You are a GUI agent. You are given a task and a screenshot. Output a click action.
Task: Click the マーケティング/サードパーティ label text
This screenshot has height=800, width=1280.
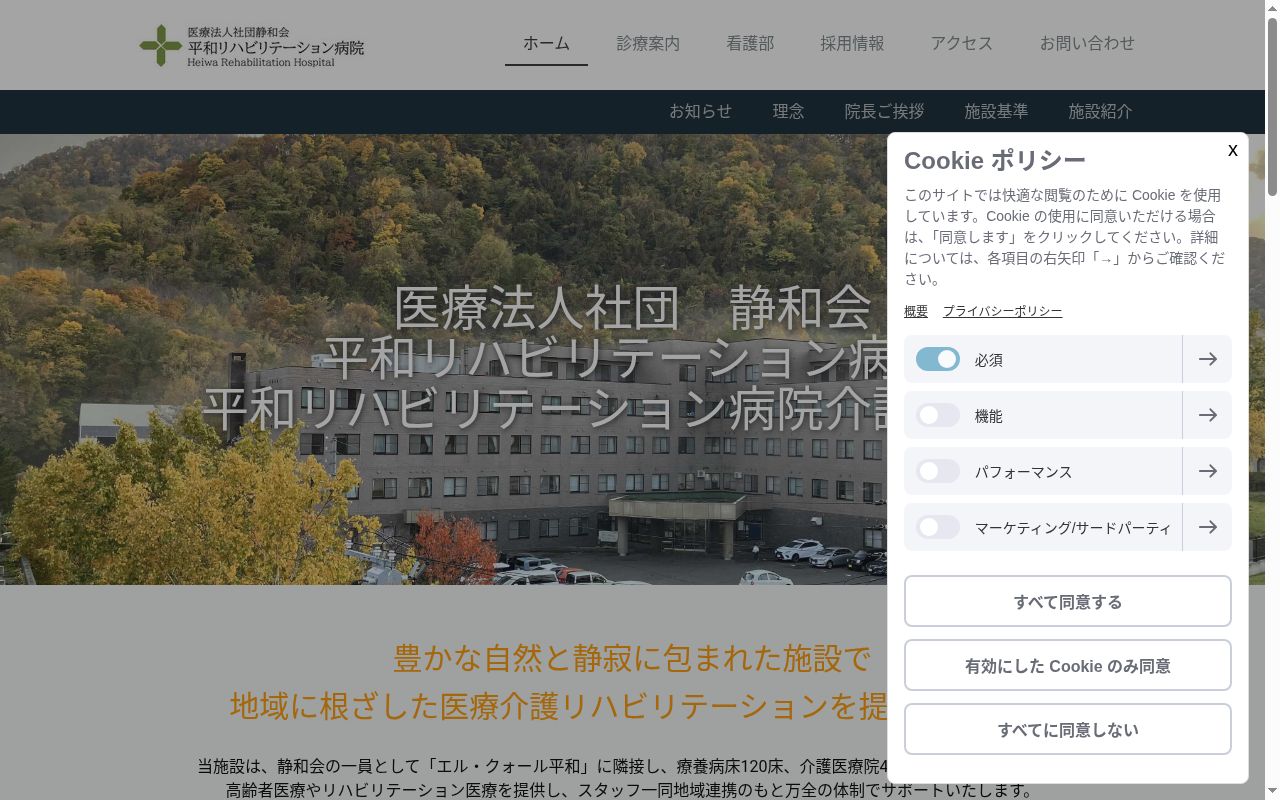click(1073, 528)
